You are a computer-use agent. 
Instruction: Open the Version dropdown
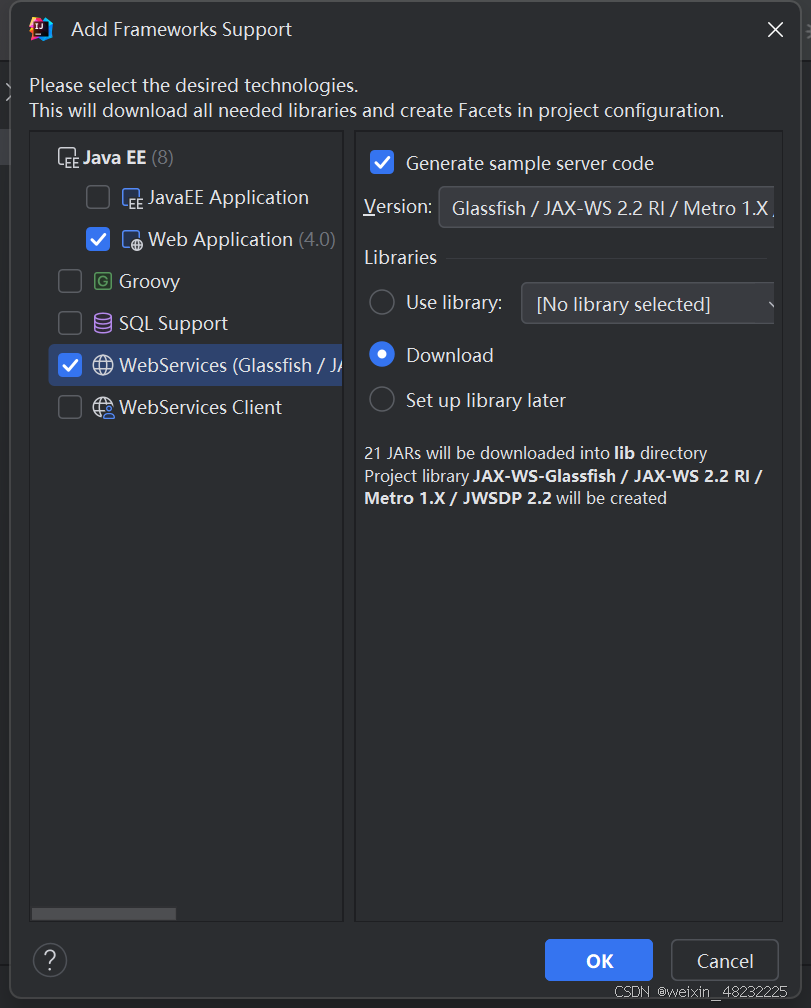coord(606,208)
